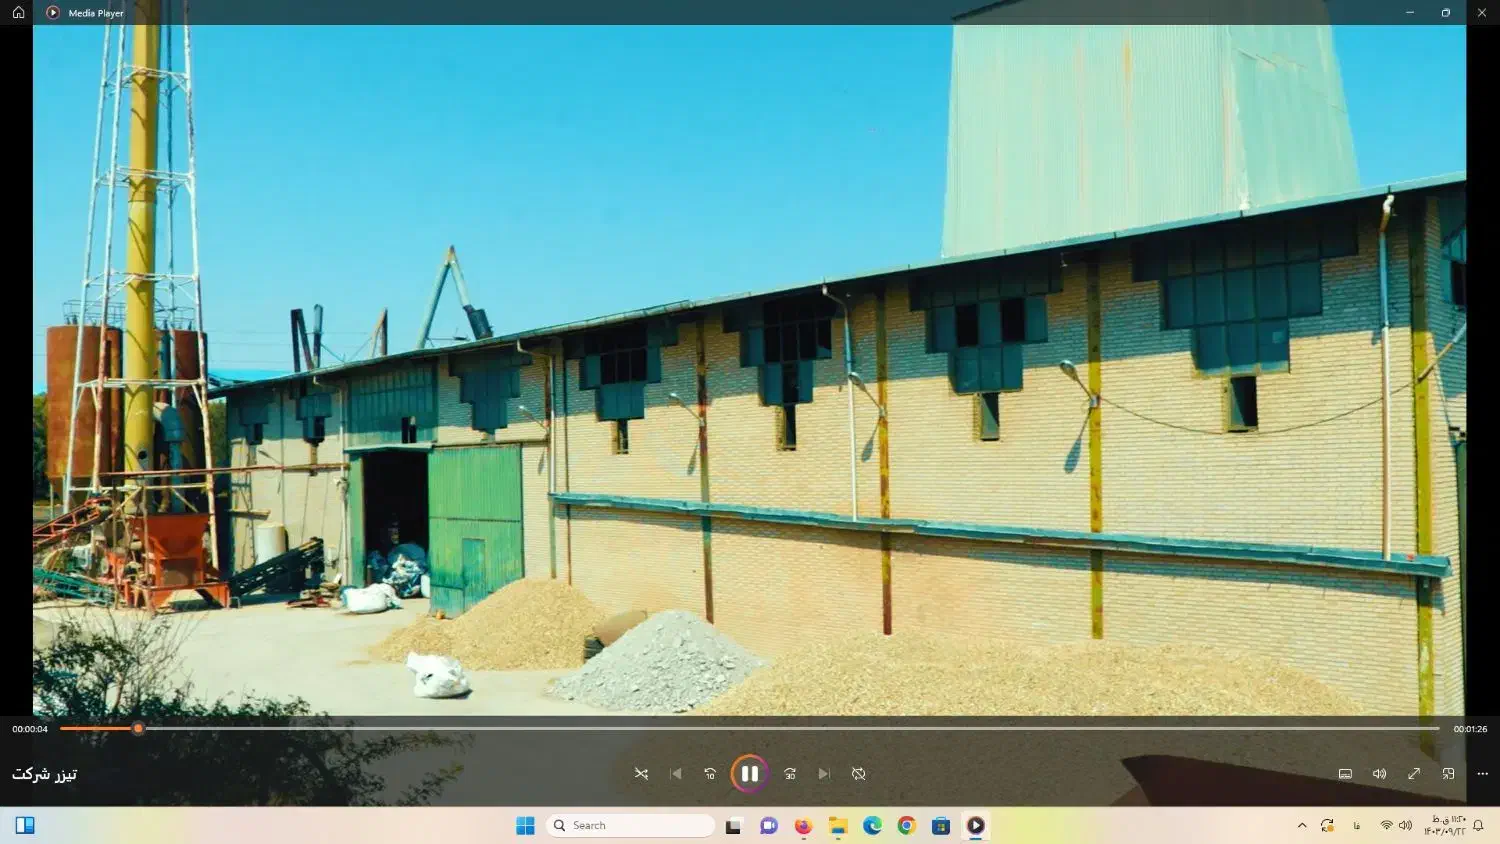Open Firefox from the taskbar

[x=803, y=825]
